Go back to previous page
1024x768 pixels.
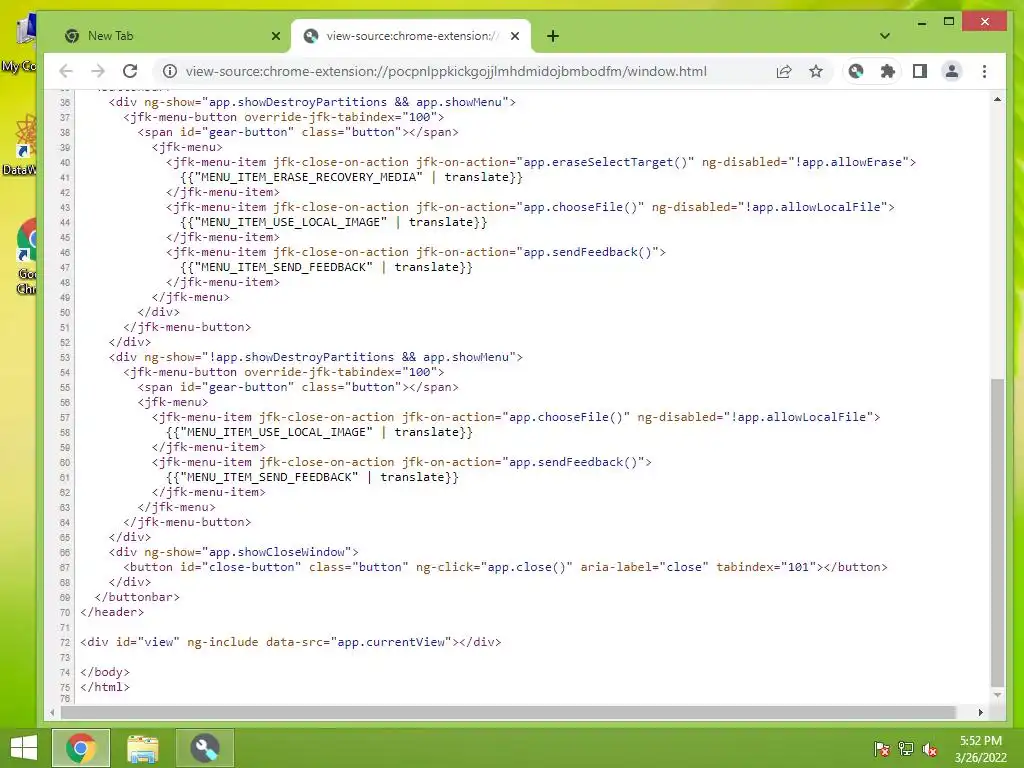(x=66, y=71)
